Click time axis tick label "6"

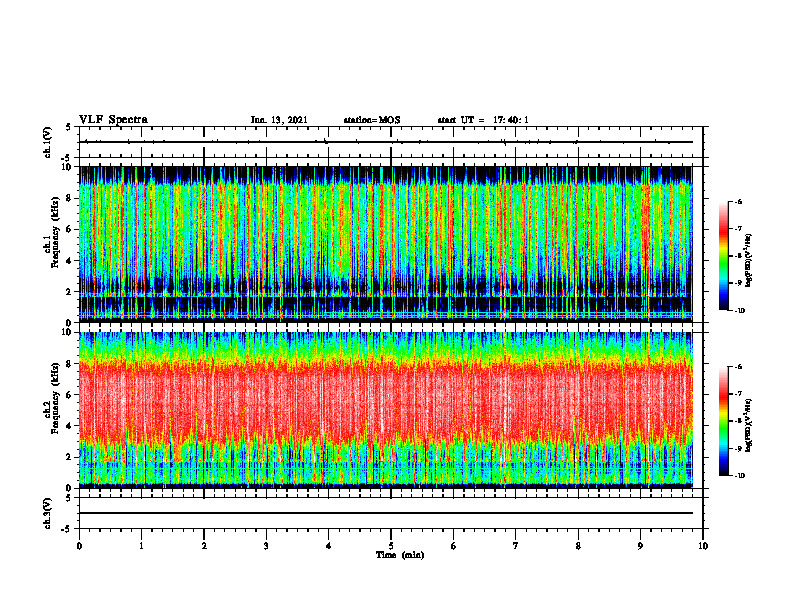454,546
